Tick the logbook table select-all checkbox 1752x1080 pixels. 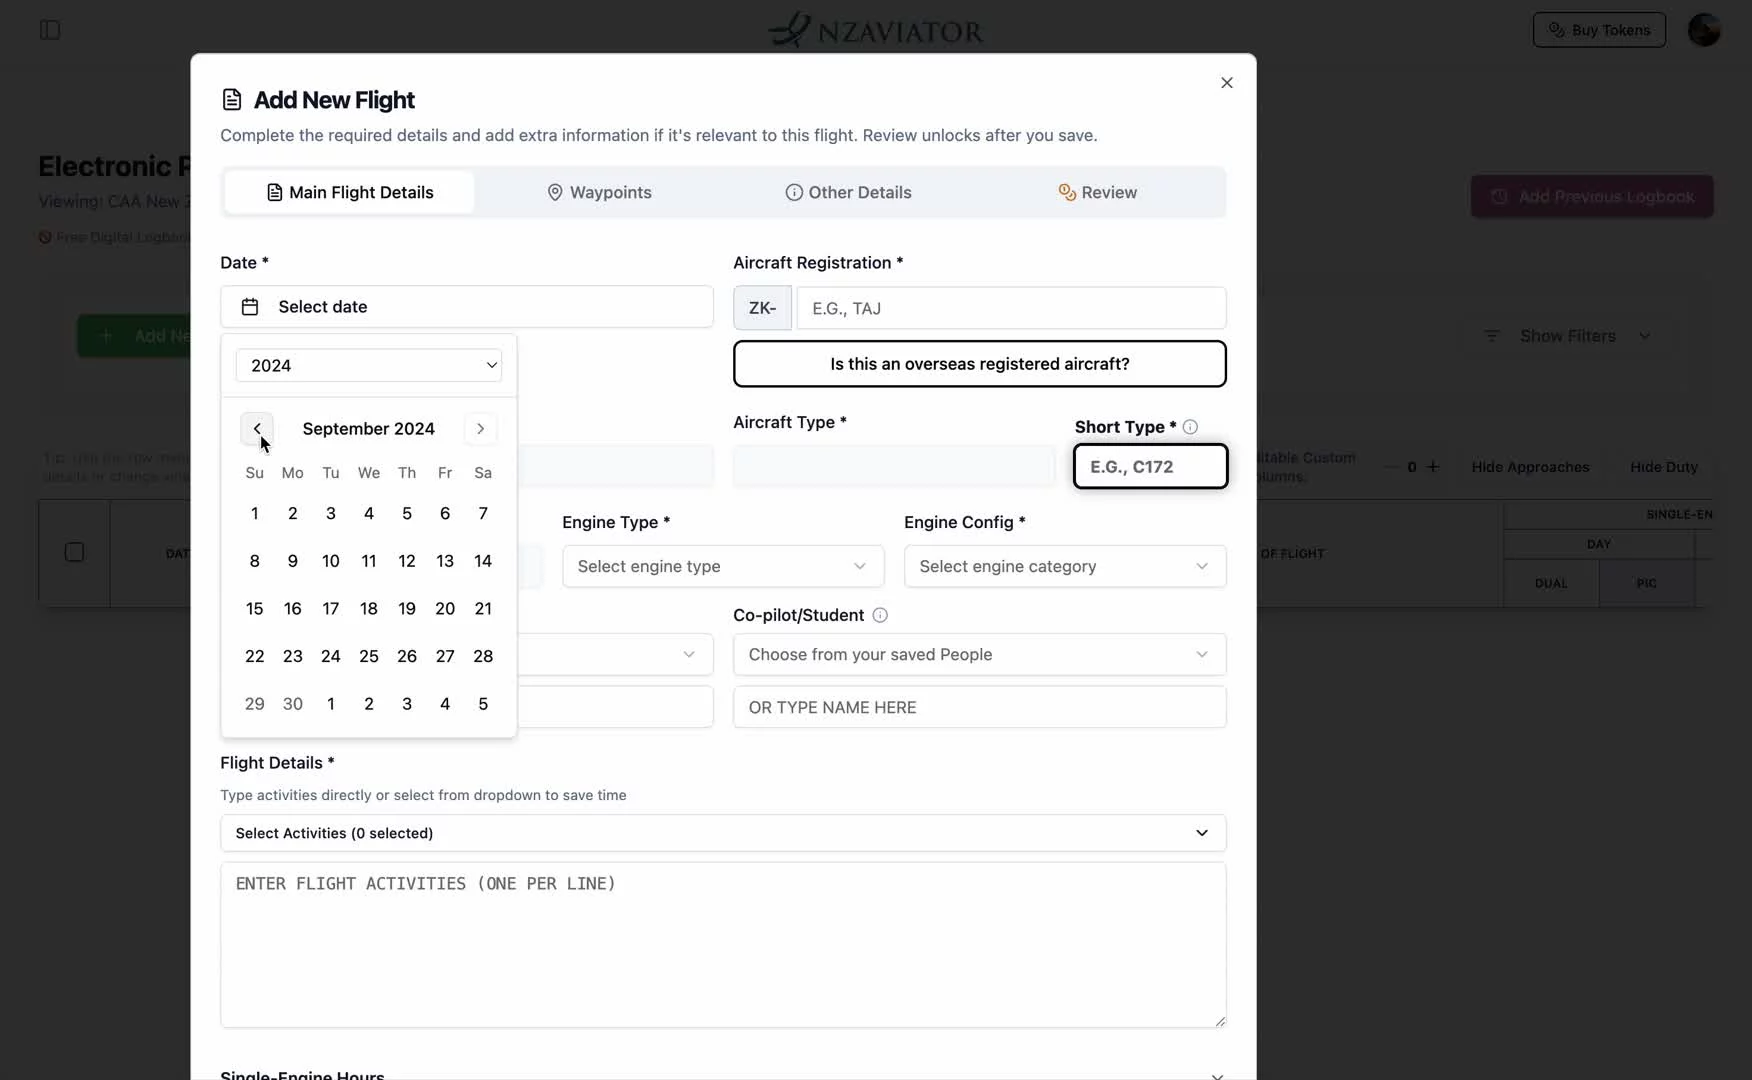tap(74, 552)
